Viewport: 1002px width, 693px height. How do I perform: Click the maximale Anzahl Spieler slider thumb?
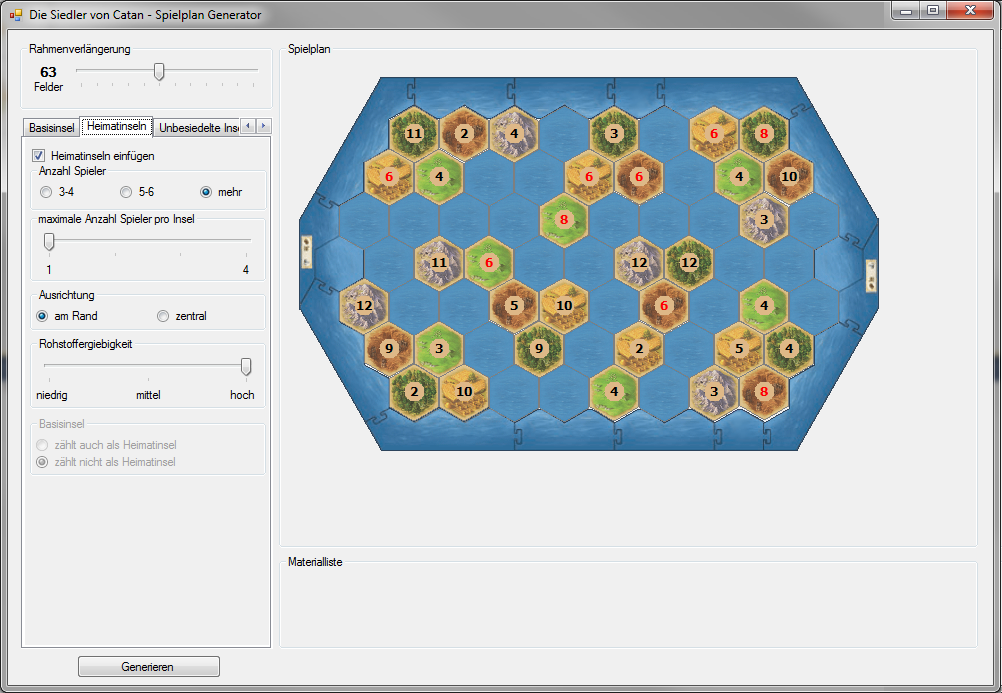tap(49, 242)
